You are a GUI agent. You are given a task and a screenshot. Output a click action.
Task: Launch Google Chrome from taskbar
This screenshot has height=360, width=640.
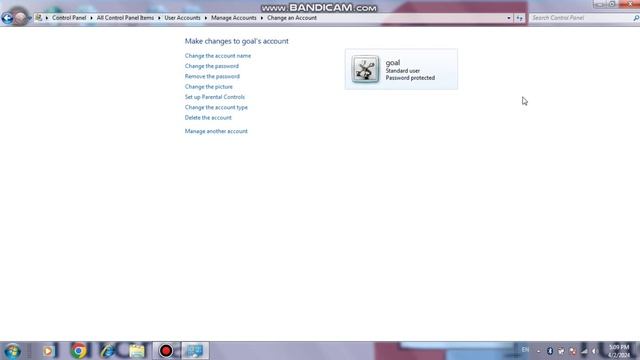point(78,351)
